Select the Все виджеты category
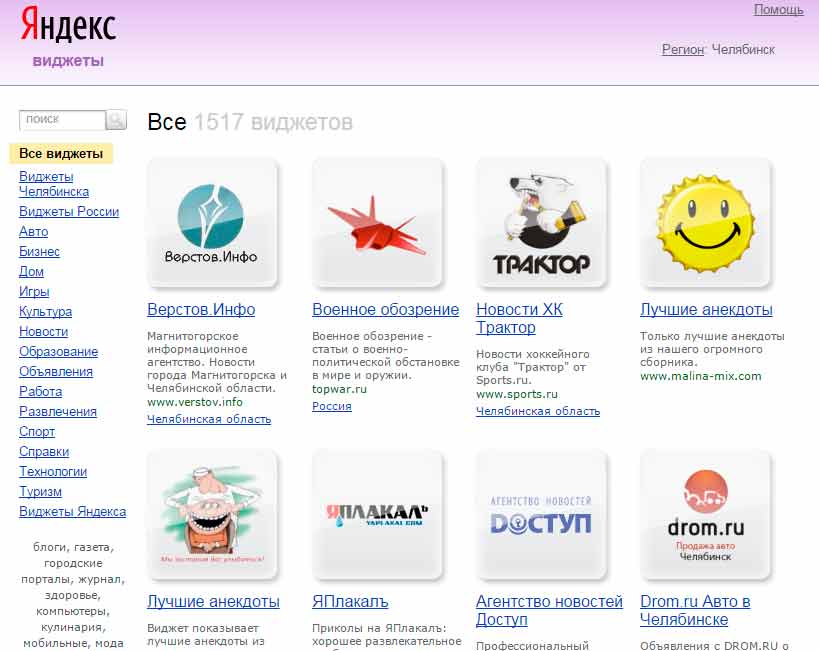This screenshot has width=819, height=651. tap(61, 154)
